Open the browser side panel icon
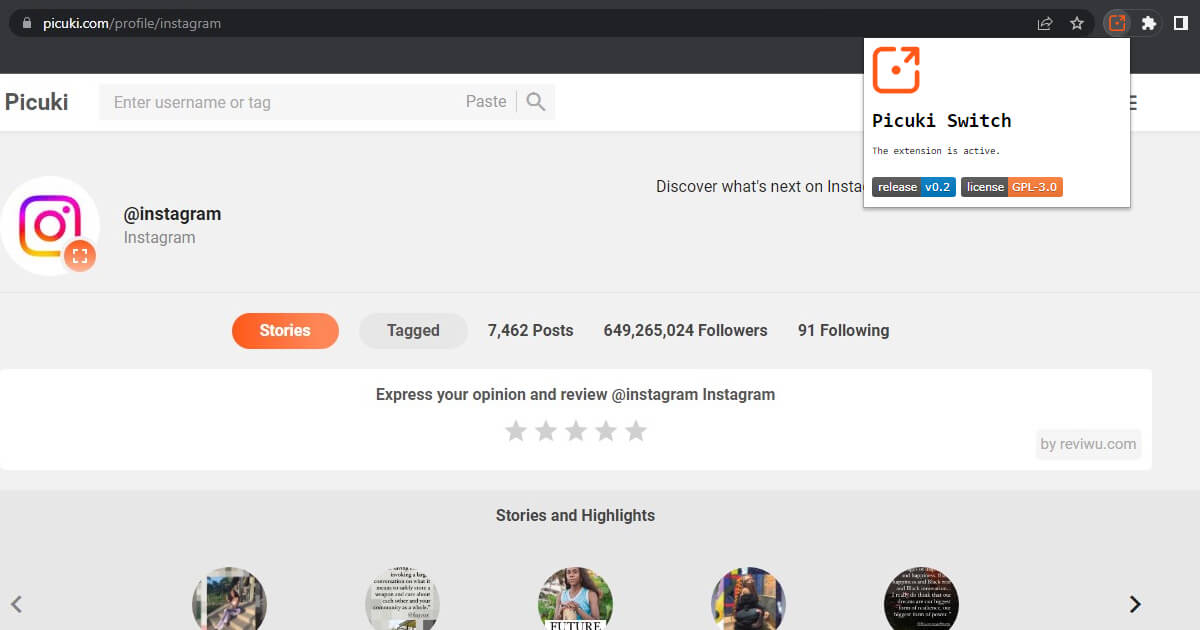1200x630 pixels. [x=1180, y=23]
